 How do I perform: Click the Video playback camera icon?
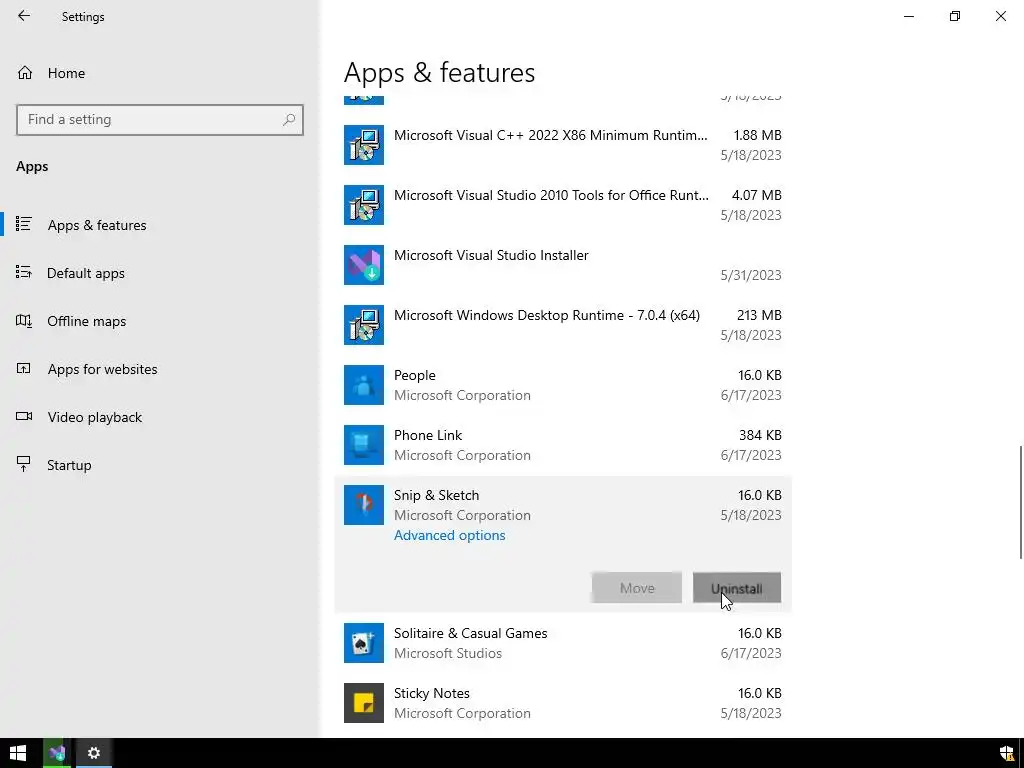24,416
